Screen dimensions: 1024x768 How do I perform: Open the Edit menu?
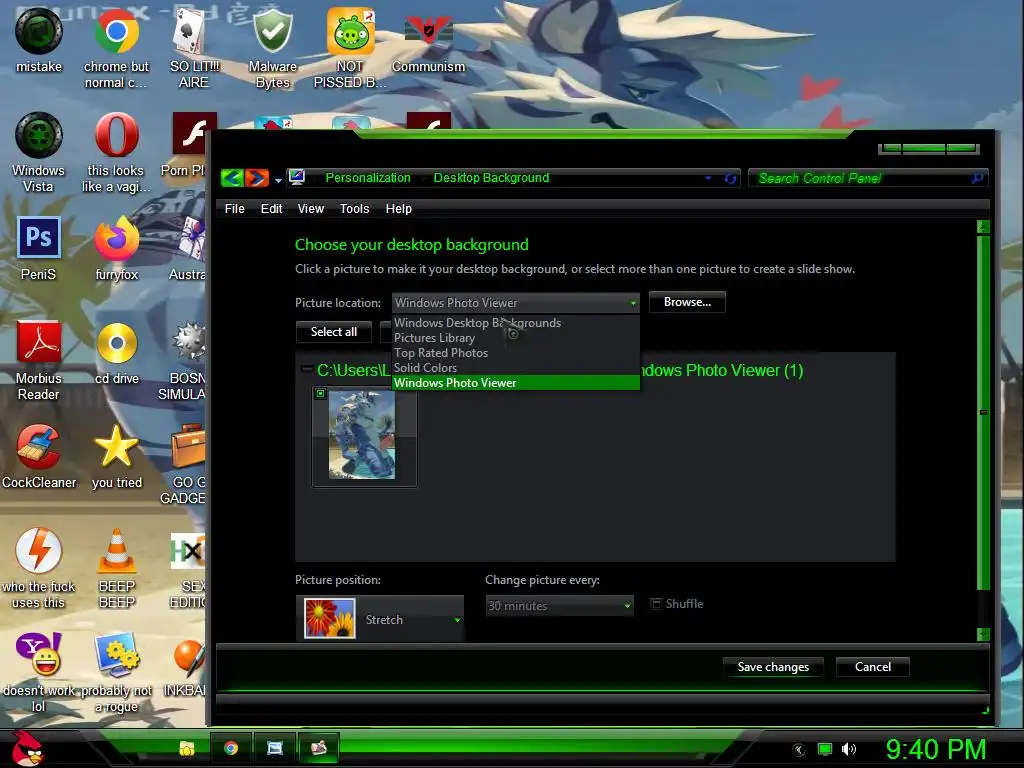pyautogui.click(x=271, y=208)
